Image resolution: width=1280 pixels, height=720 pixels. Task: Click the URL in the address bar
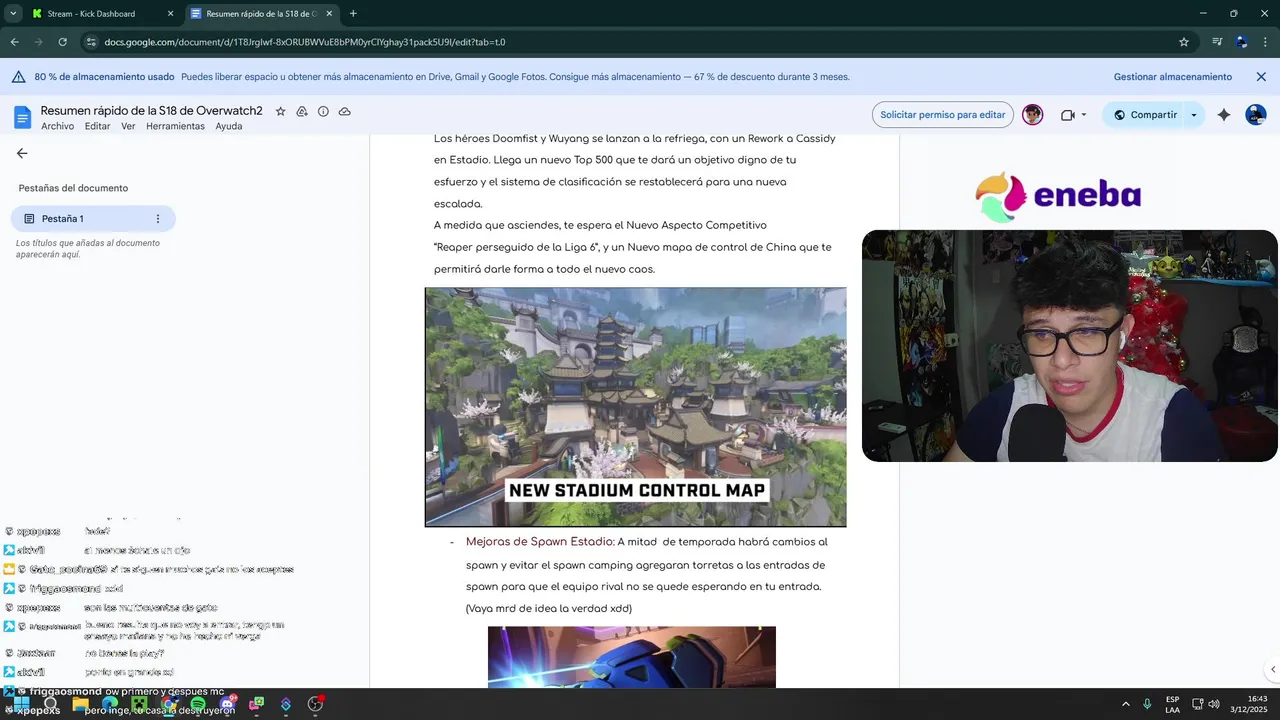[x=305, y=42]
